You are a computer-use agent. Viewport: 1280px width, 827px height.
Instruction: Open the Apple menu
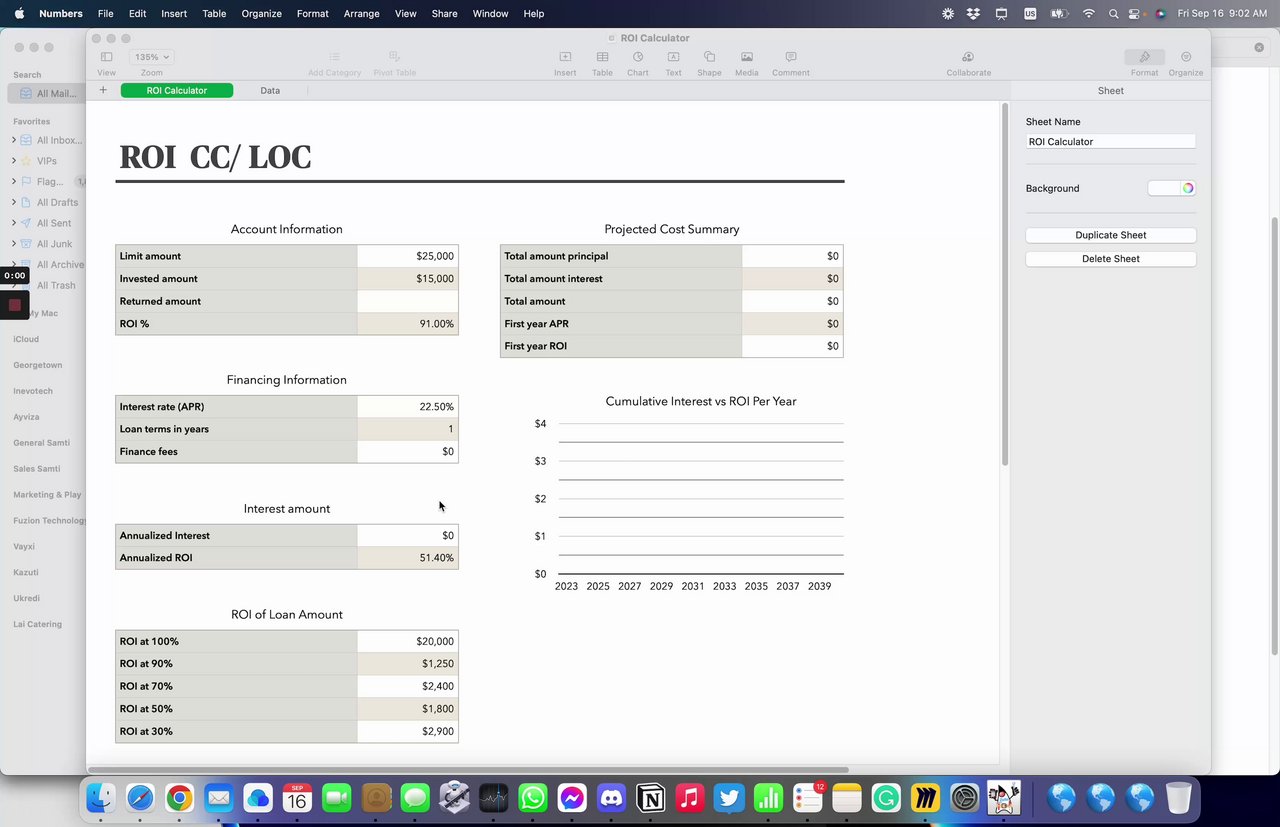[x=19, y=14]
